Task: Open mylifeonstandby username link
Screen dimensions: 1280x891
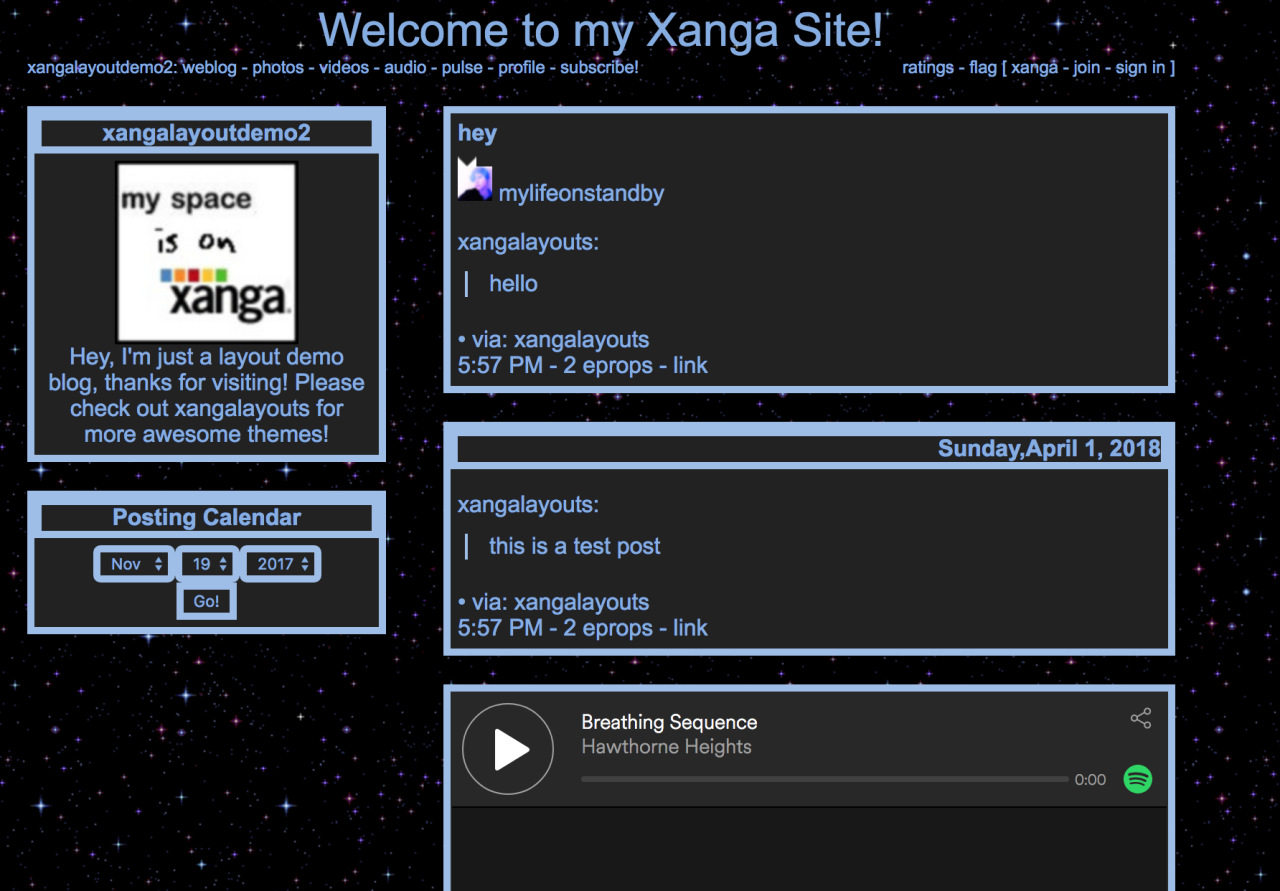Action: pyautogui.click(x=581, y=194)
